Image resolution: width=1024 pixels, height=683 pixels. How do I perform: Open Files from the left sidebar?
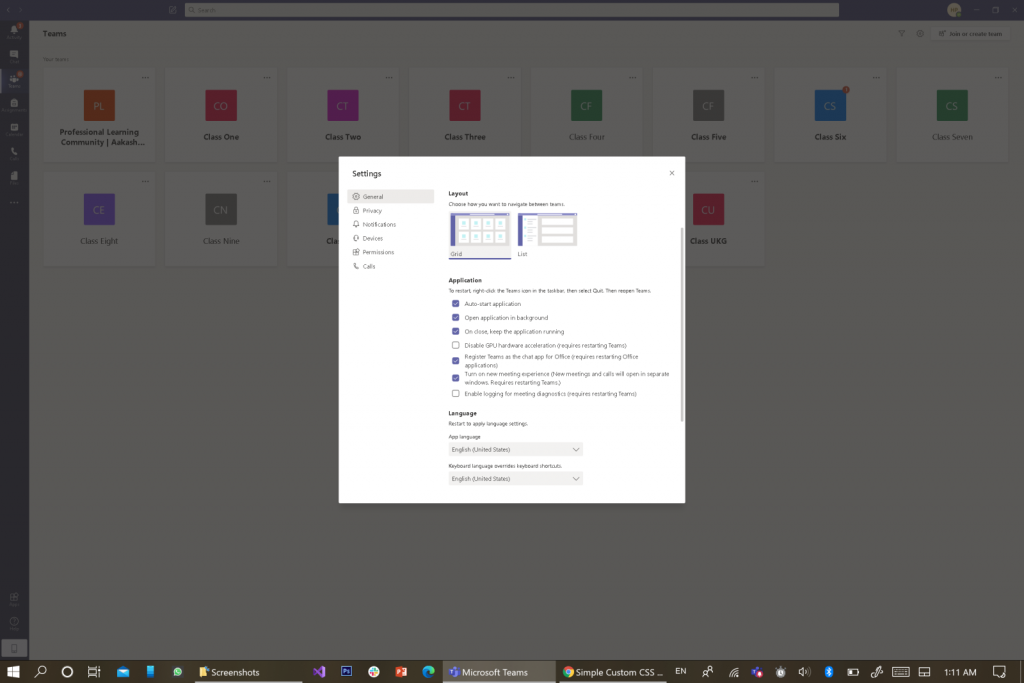tap(14, 177)
